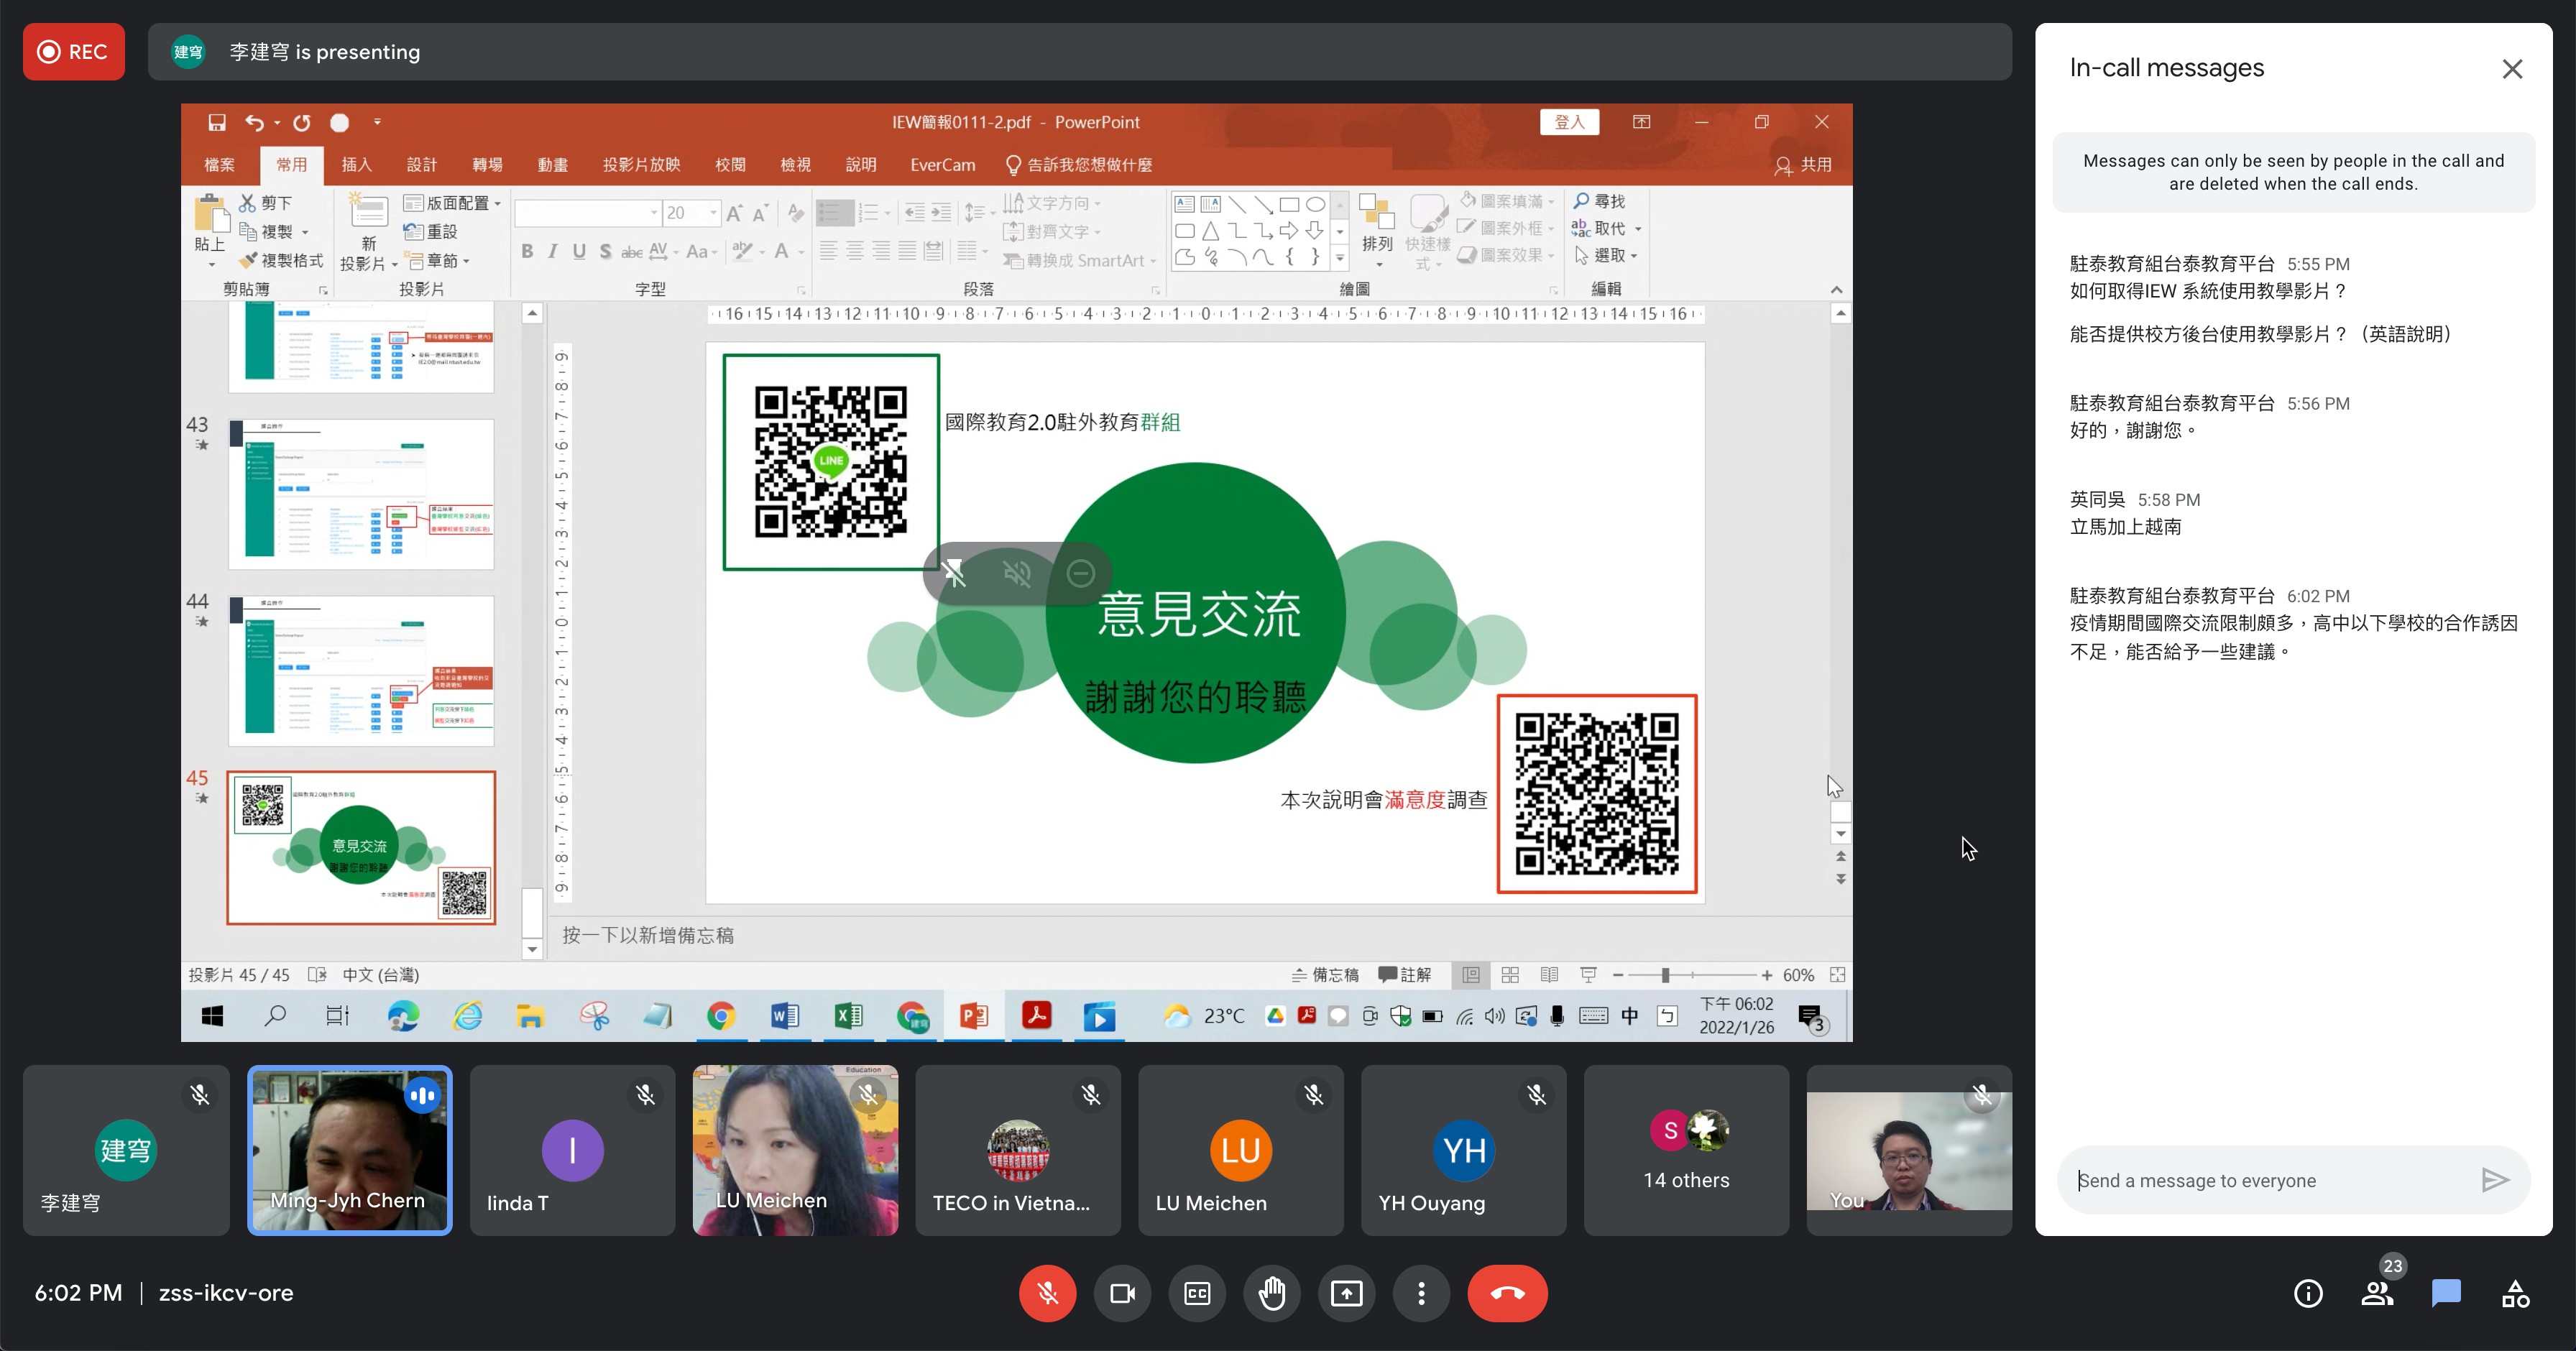Click the Adobe Acrobat icon in the taskbar
The width and height of the screenshot is (2576, 1351).
pos(1037,1017)
